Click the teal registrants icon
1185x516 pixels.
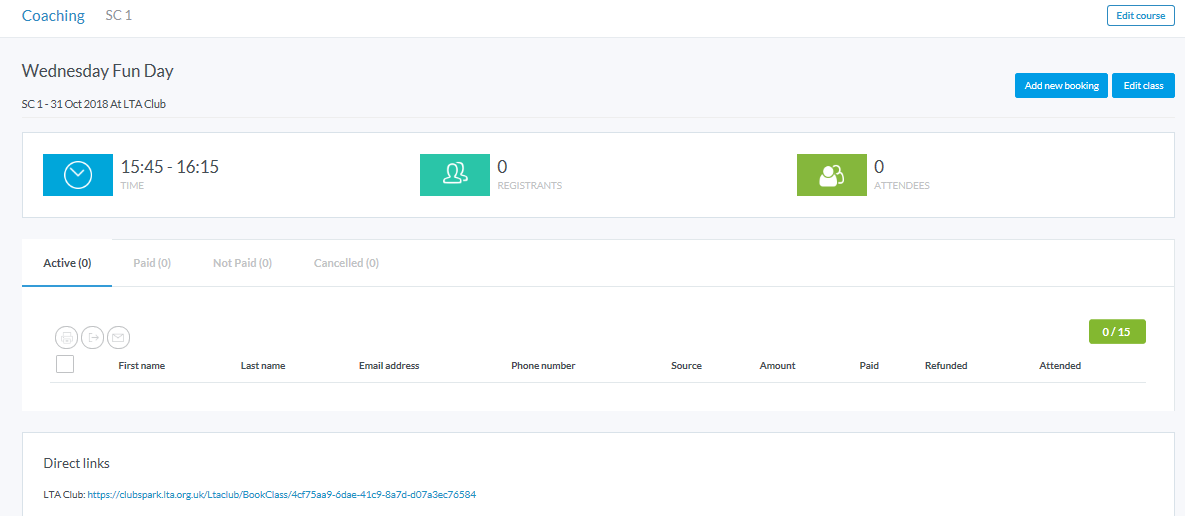tap(455, 175)
